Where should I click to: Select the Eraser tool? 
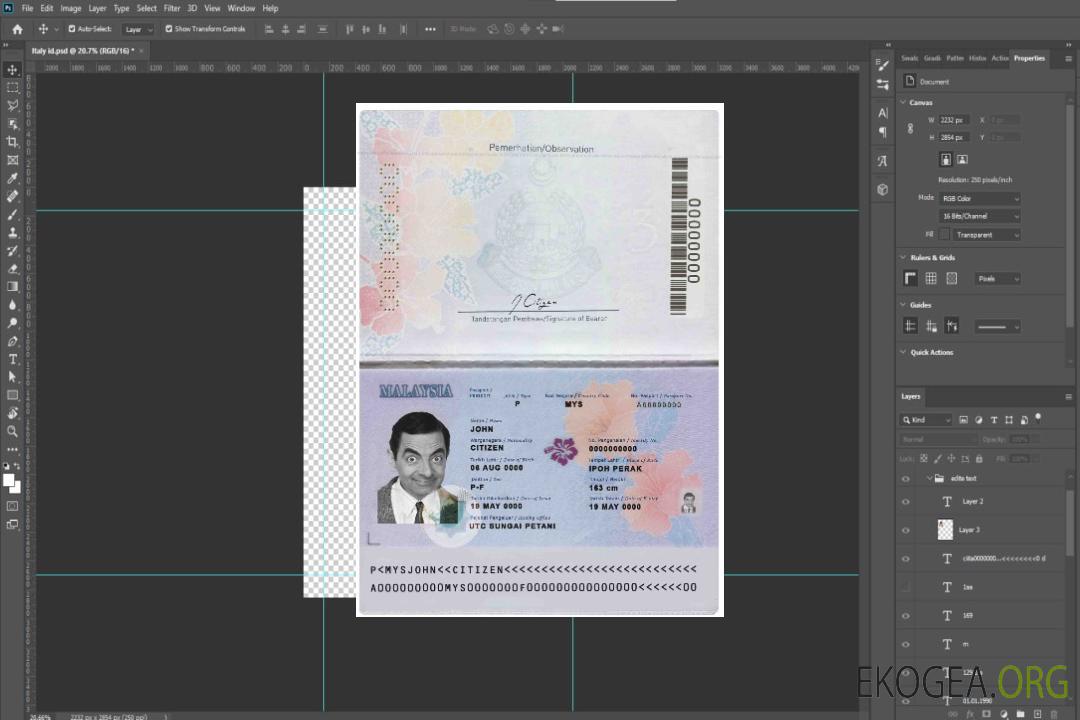tap(12, 269)
